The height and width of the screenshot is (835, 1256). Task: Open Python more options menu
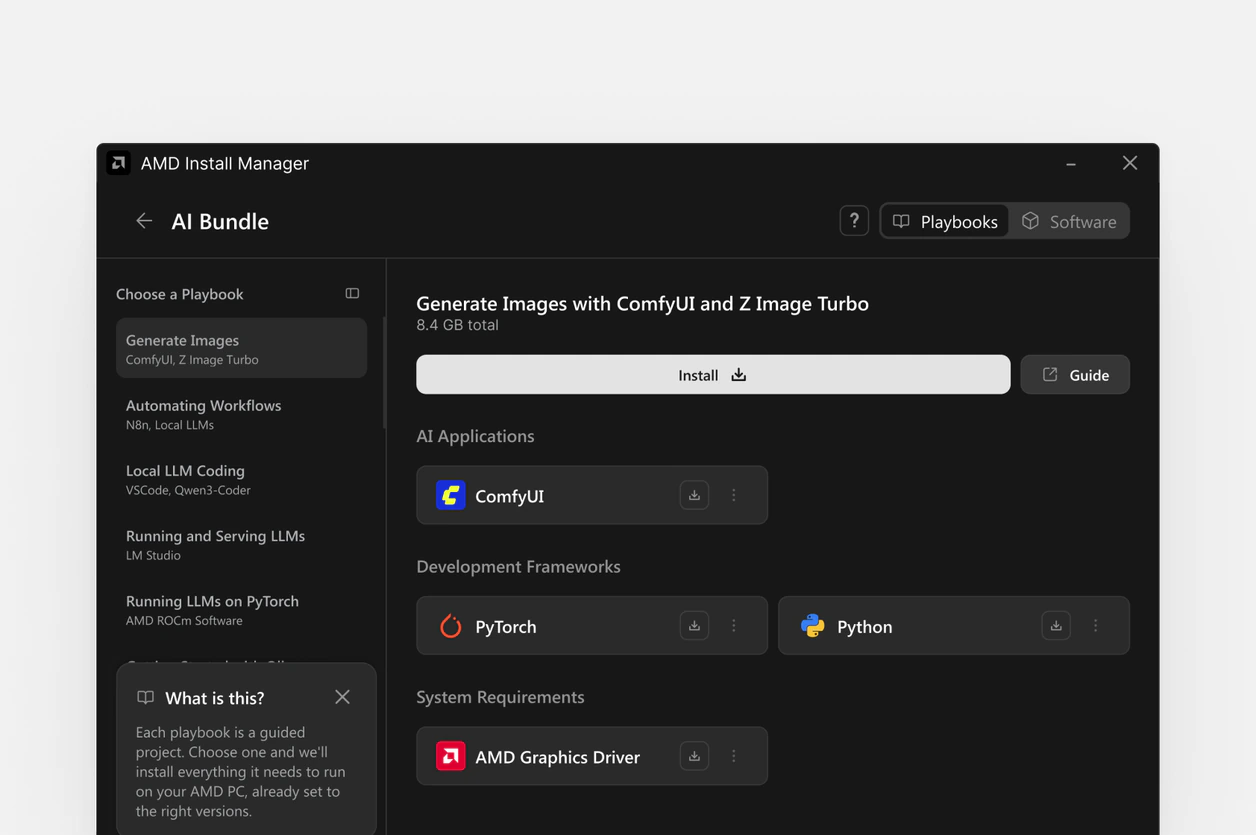point(1096,626)
